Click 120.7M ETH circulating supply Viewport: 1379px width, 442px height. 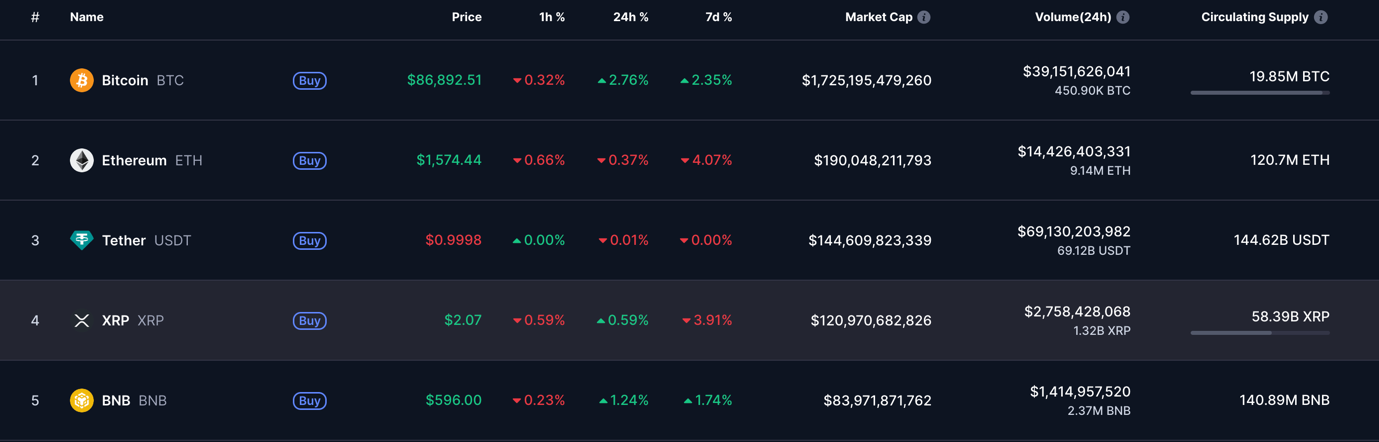pyautogui.click(x=1290, y=160)
